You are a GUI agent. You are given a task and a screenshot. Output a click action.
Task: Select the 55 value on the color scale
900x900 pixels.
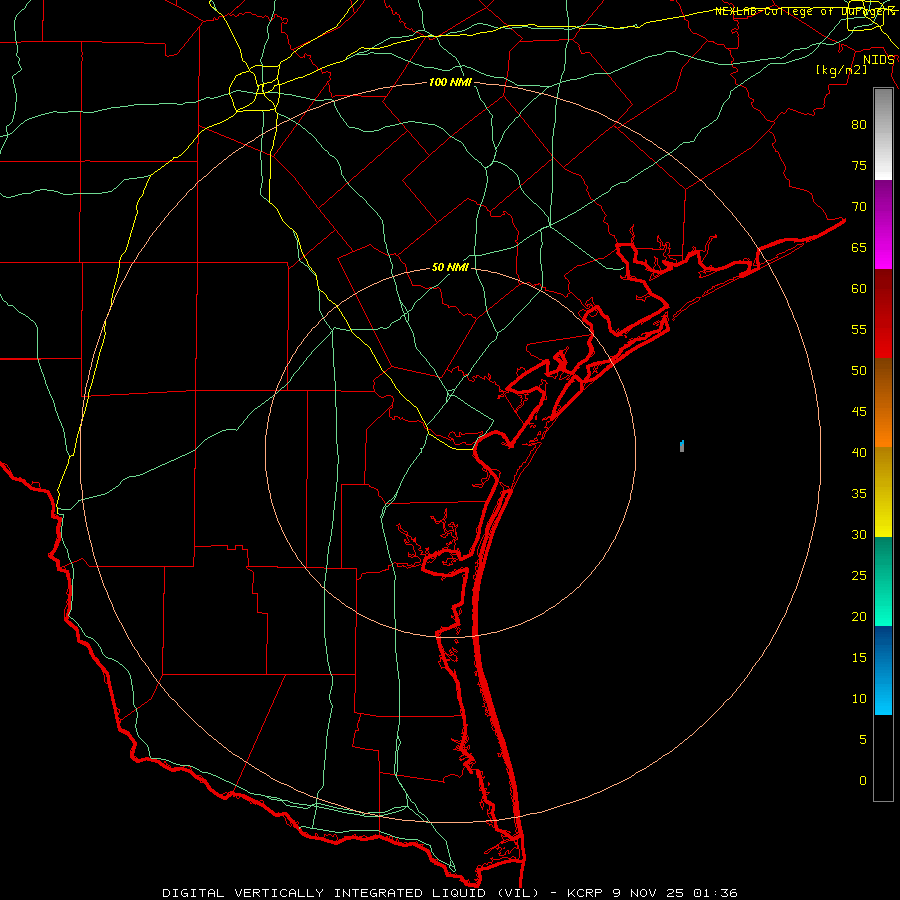click(x=859, y=329)
